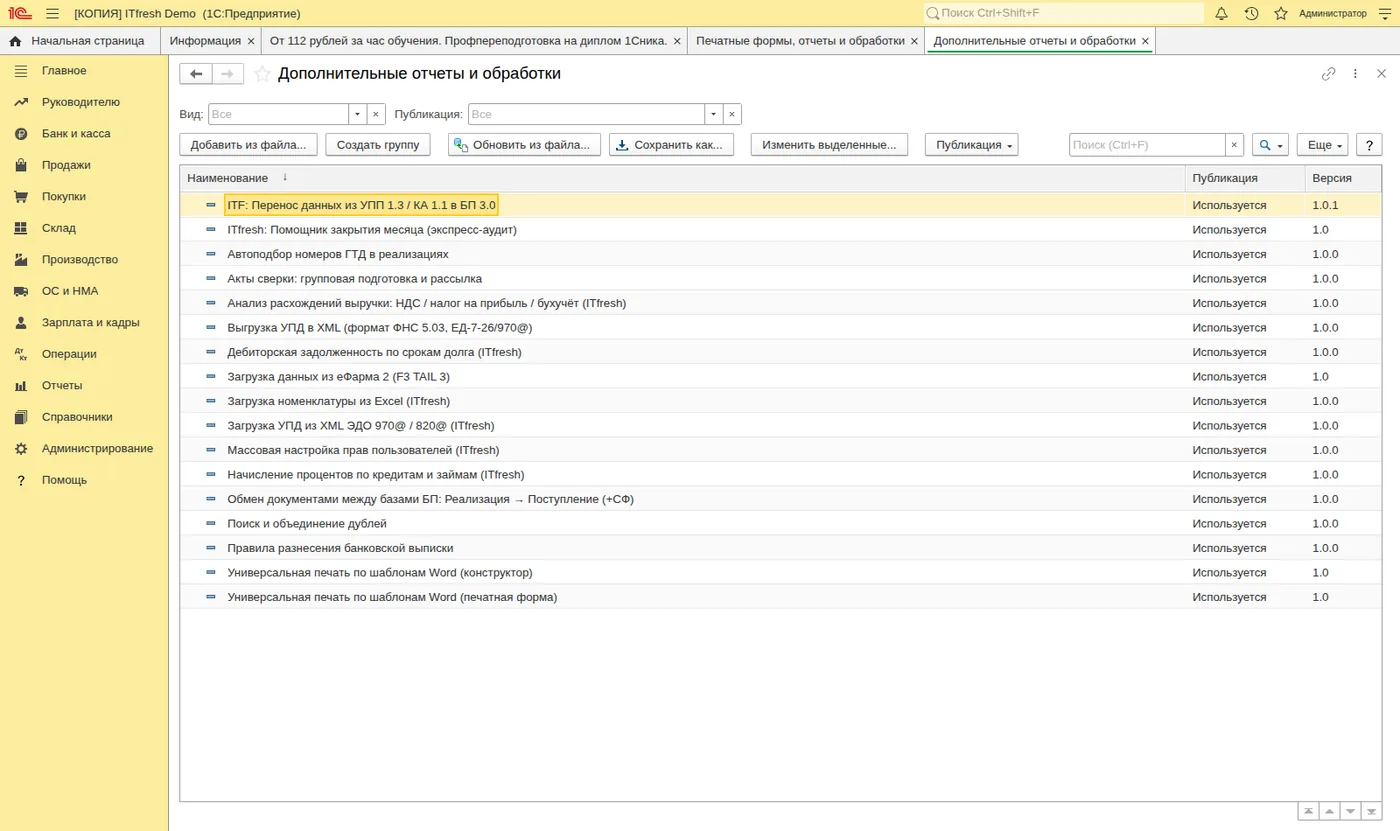Viewport: 1400px width, 831px height.
Task: Focus the Поиск (Ctrl+F) list search field
Action: click(1147, 145)
